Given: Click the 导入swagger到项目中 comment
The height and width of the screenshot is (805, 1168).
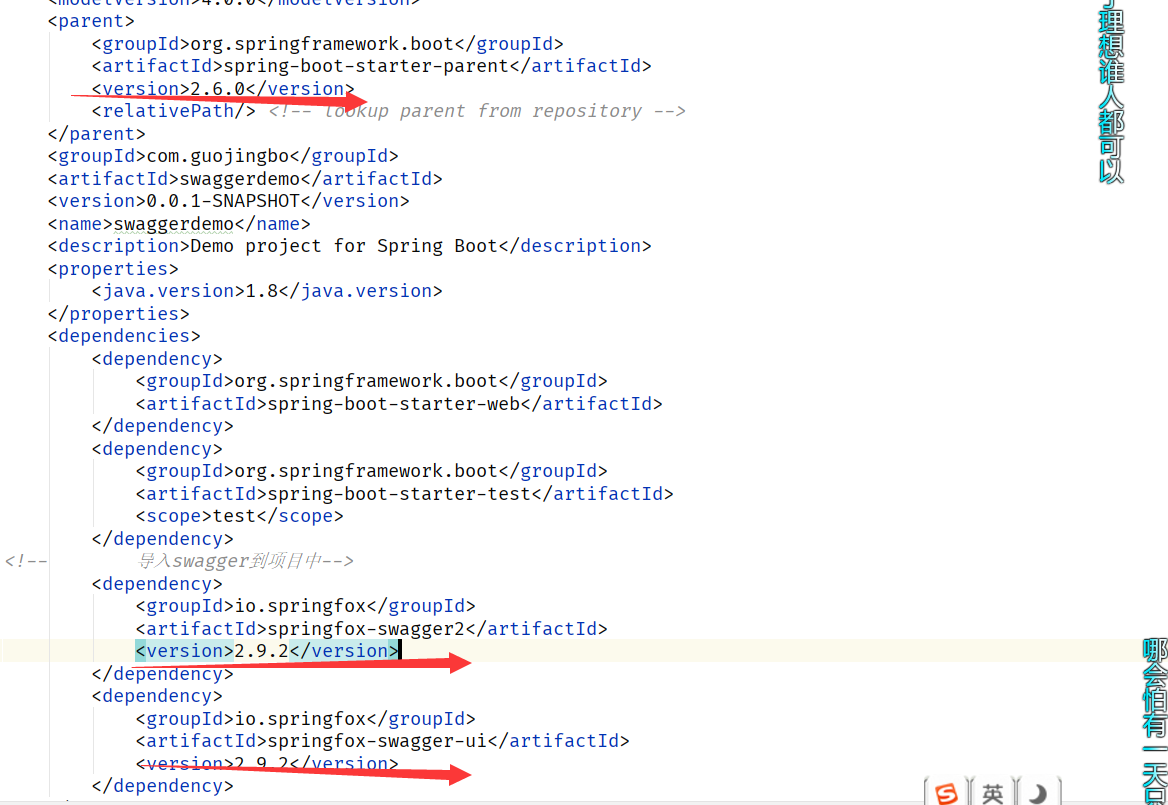Looking at the screenshot, I should click(245, 560).
